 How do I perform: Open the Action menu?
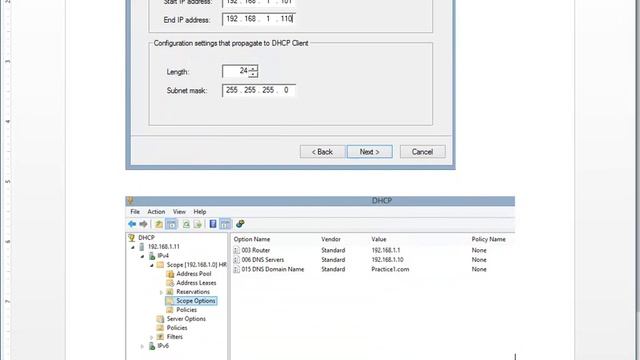156,212
